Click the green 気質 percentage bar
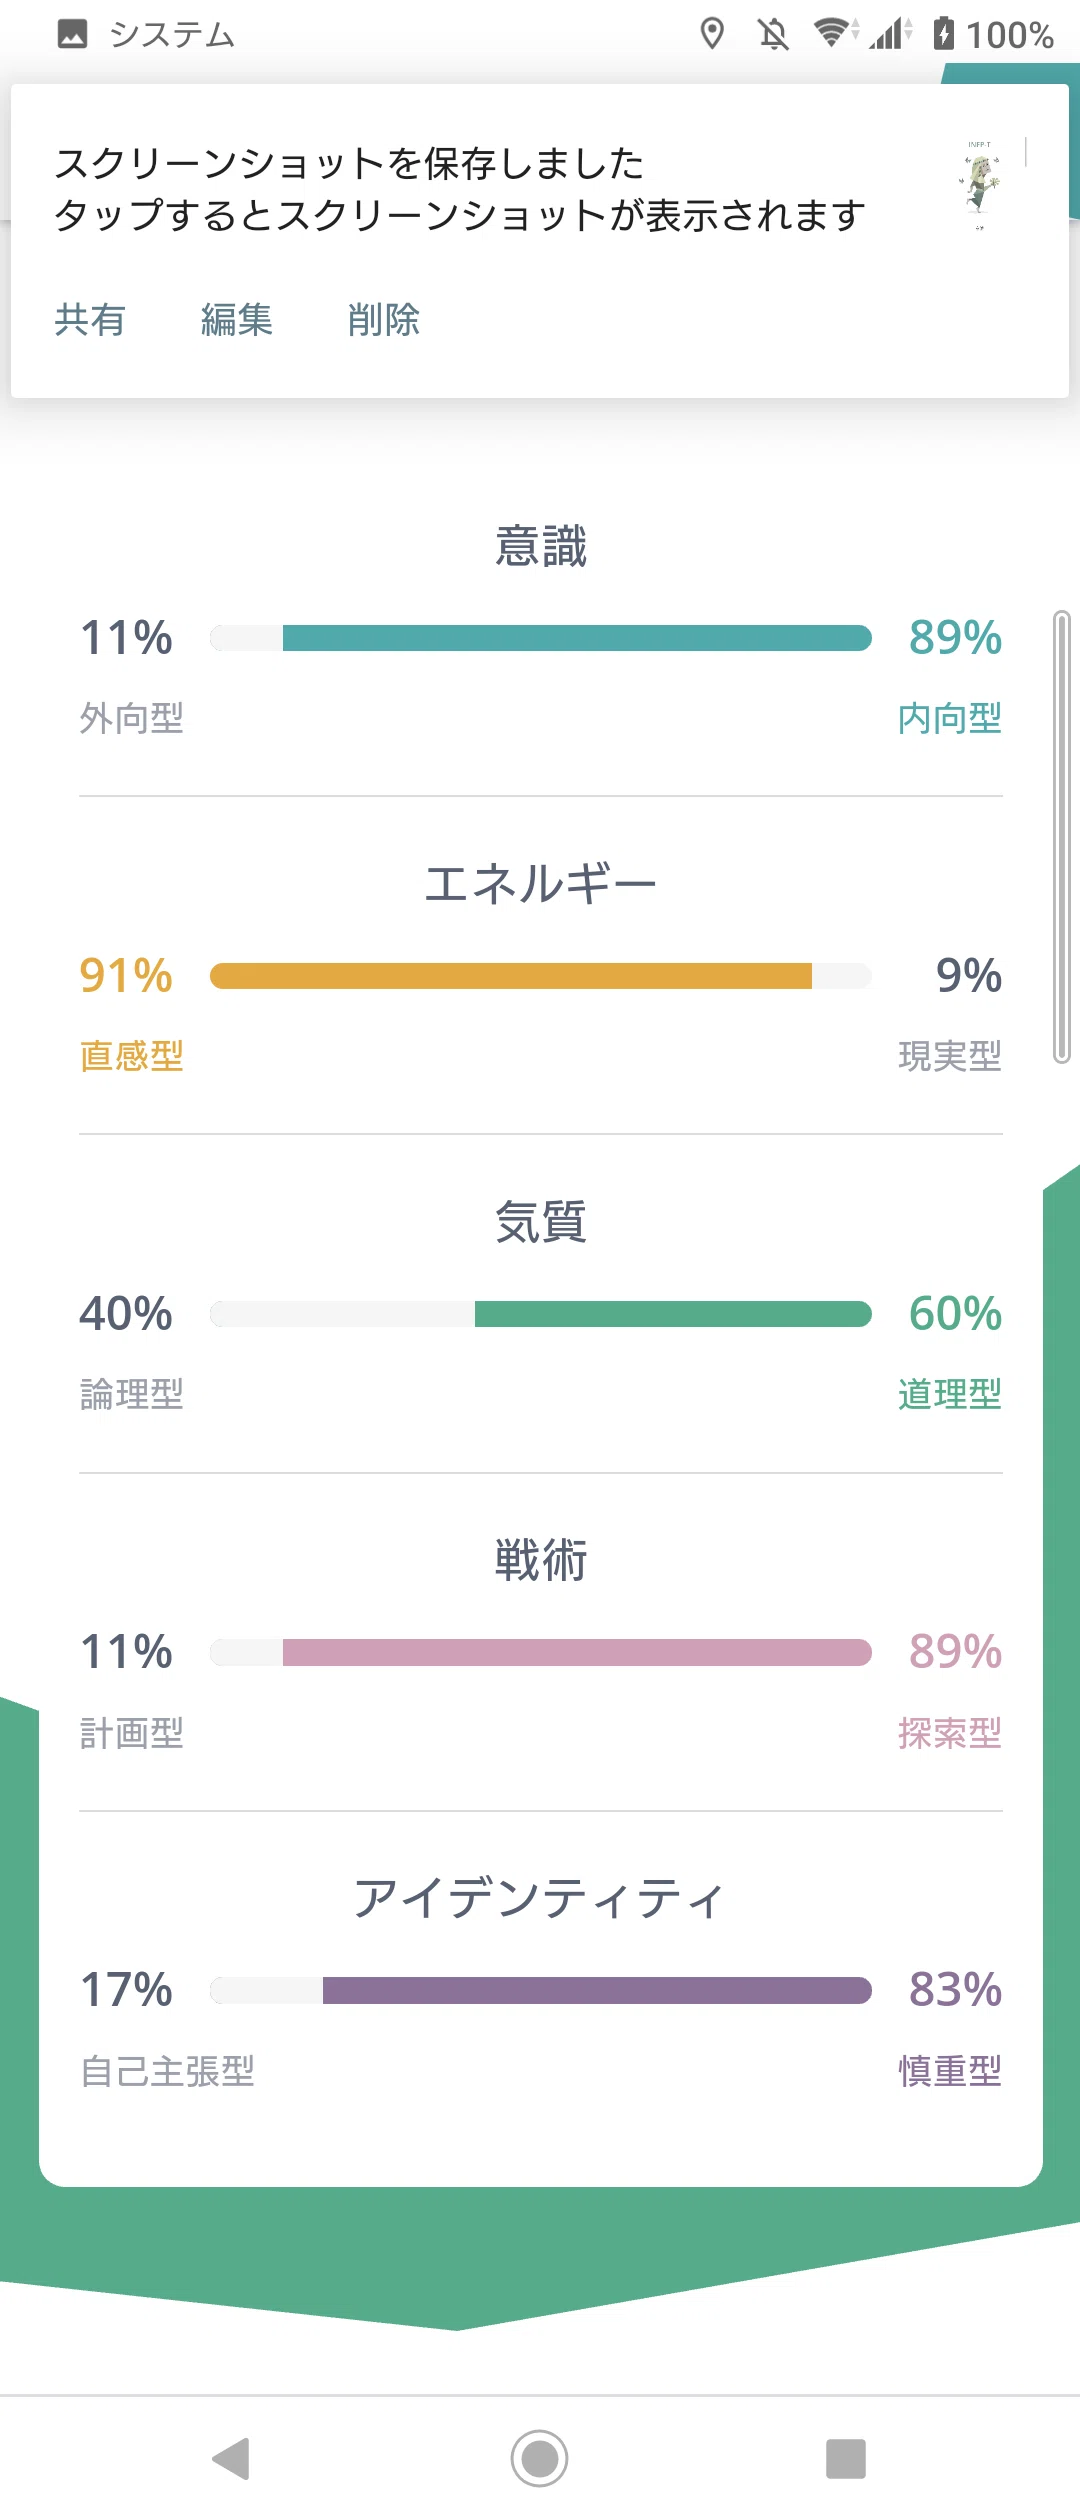Screen dimensions: 1080x2520 point(541,1314)
